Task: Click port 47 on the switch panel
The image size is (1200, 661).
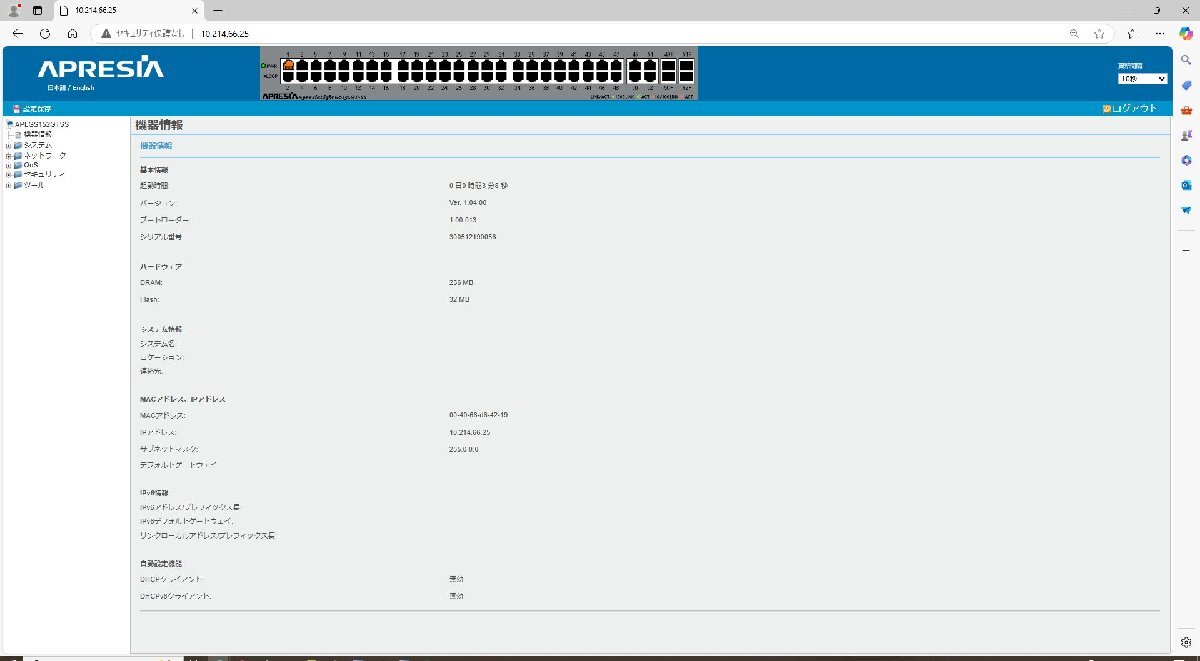Action: [x=616, y=65]
